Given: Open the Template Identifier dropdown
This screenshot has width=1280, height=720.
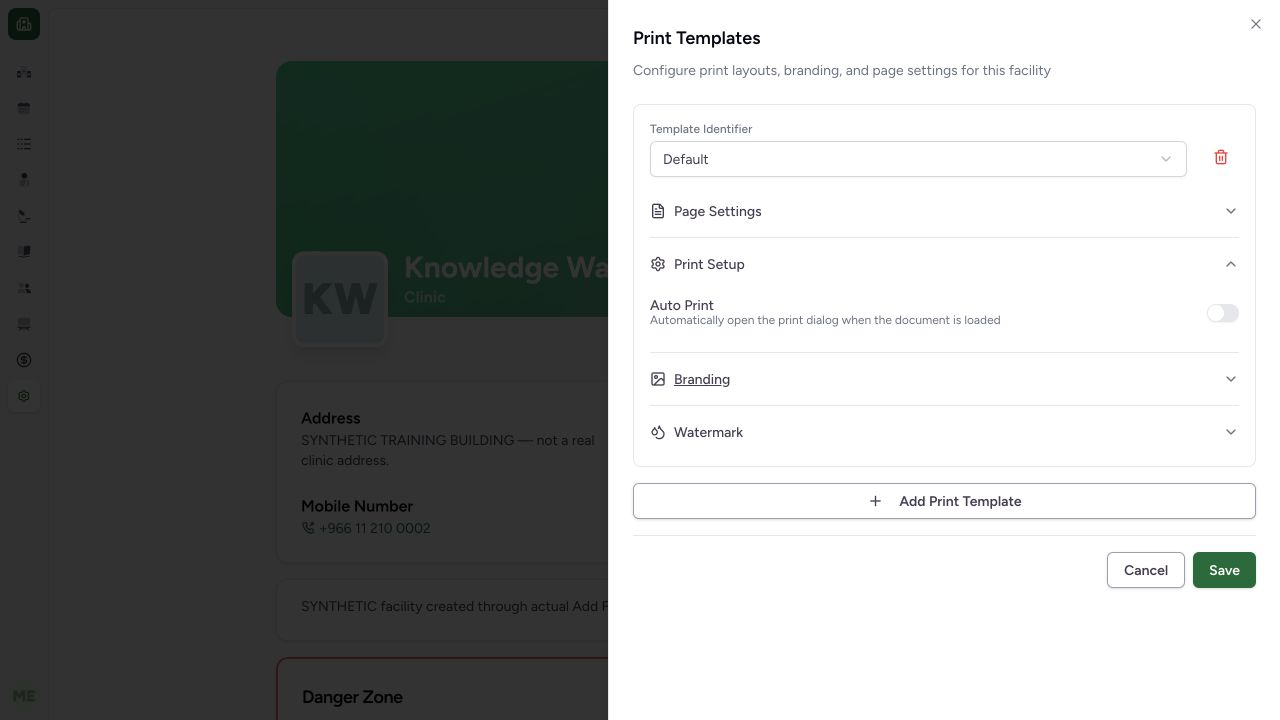Looking at the screenshot, I should coord(918,159).
